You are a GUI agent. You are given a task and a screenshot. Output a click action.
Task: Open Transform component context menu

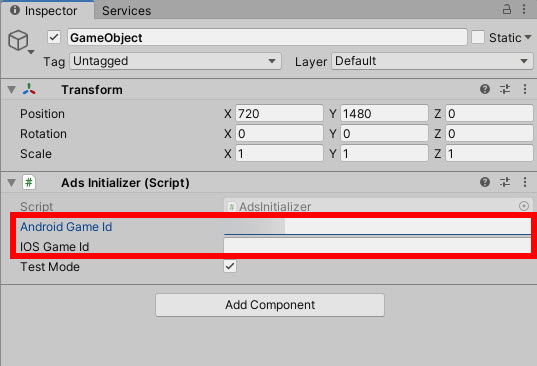525,89
